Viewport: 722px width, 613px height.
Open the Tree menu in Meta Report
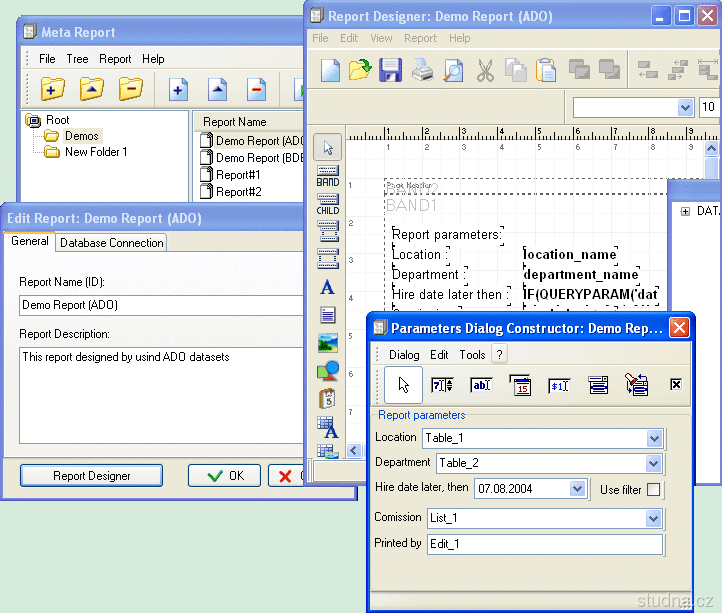pos(77,59)
